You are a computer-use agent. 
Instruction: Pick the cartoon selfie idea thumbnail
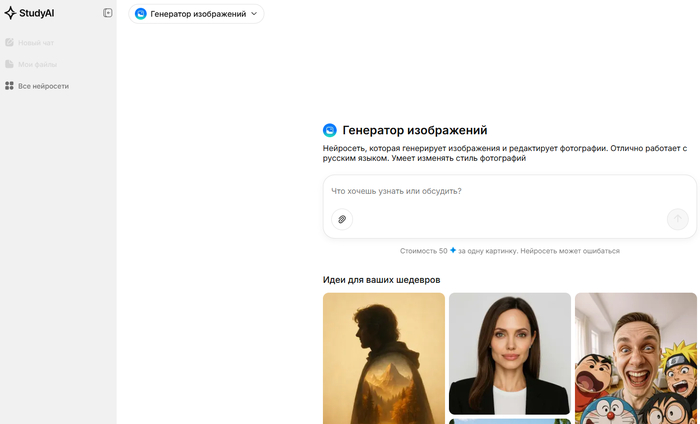click(636, 358)
